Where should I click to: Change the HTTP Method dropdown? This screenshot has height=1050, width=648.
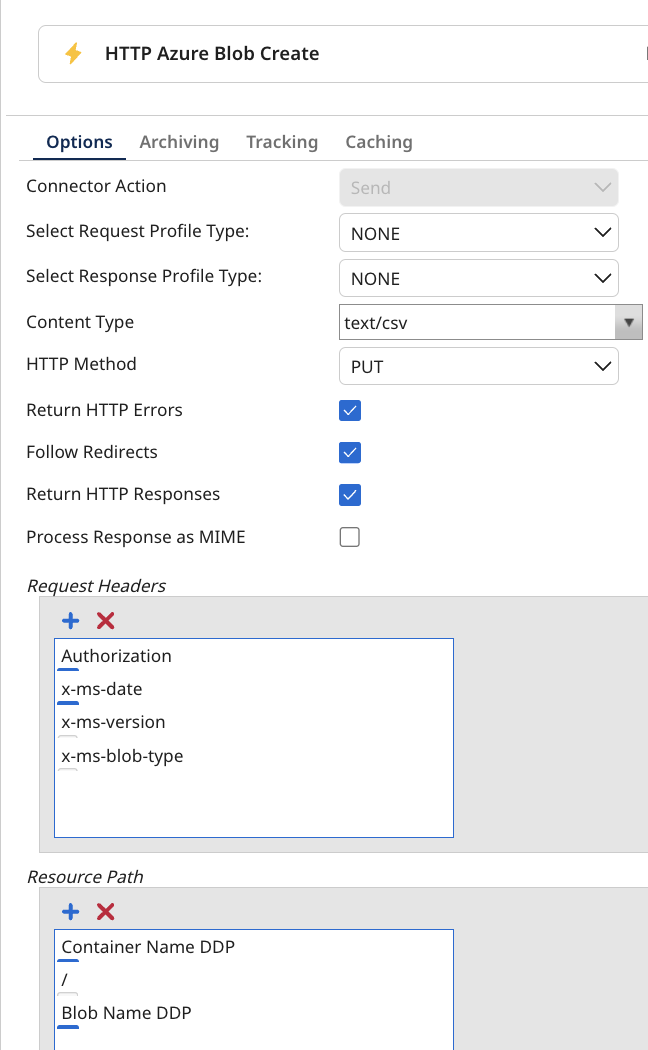[x=601, y=366]
